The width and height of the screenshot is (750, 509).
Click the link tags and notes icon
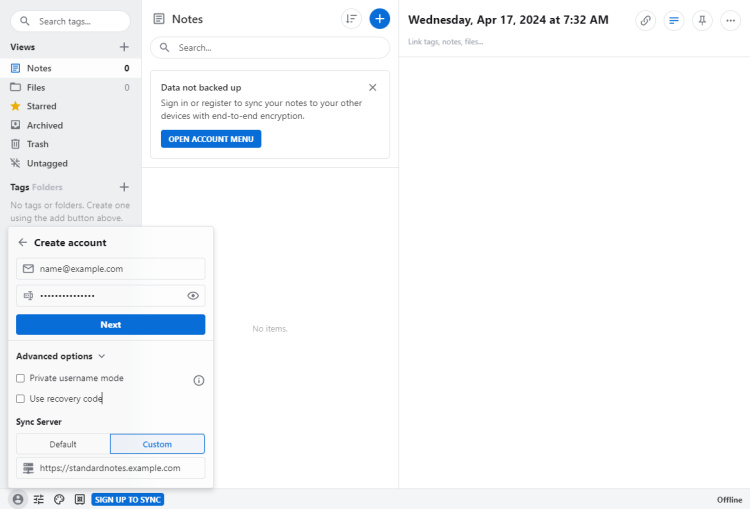coord(646,20)
